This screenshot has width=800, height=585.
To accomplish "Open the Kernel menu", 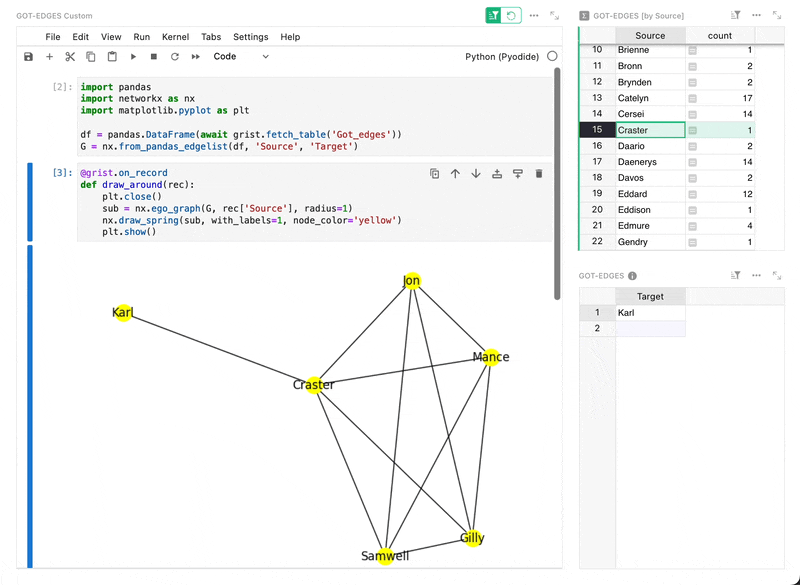I will [x=176, y=37].
